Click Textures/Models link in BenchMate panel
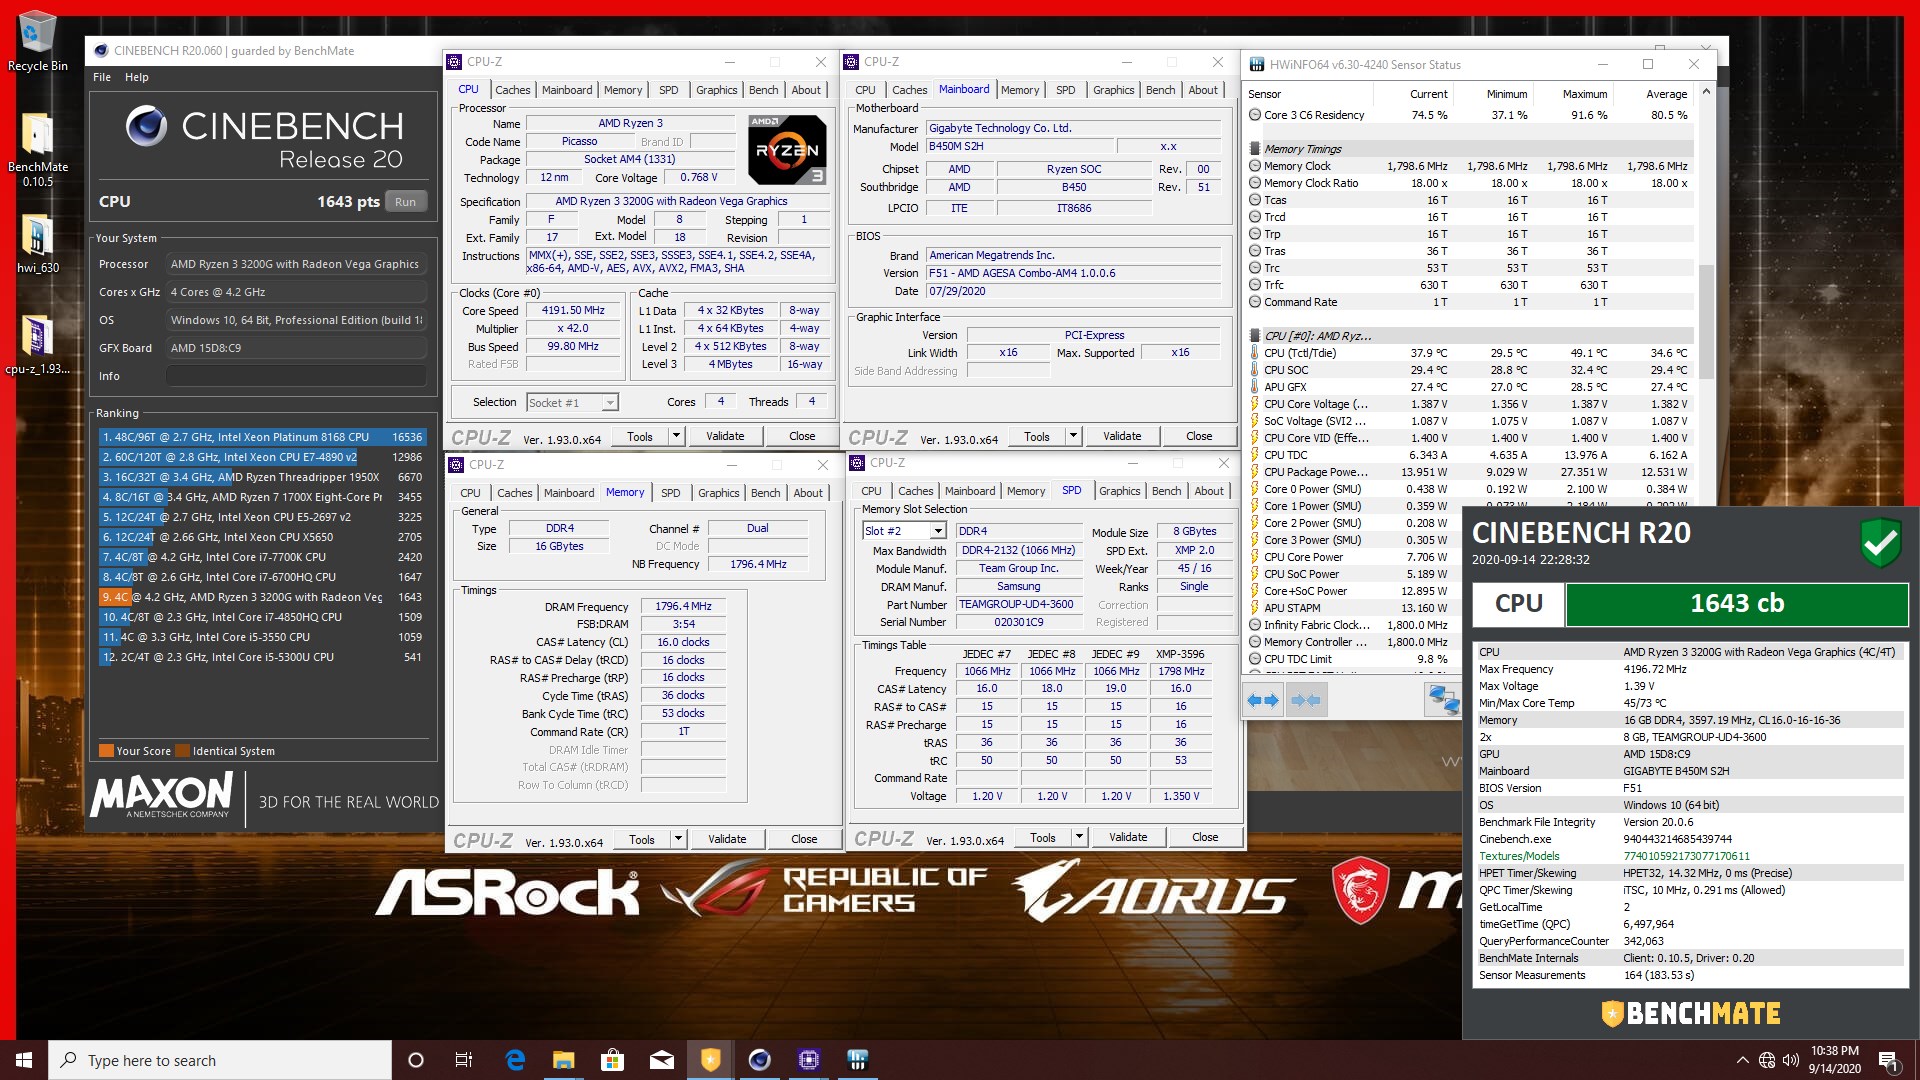Viewport: 1920px width, 1080px height. [x=1519, y=856]
